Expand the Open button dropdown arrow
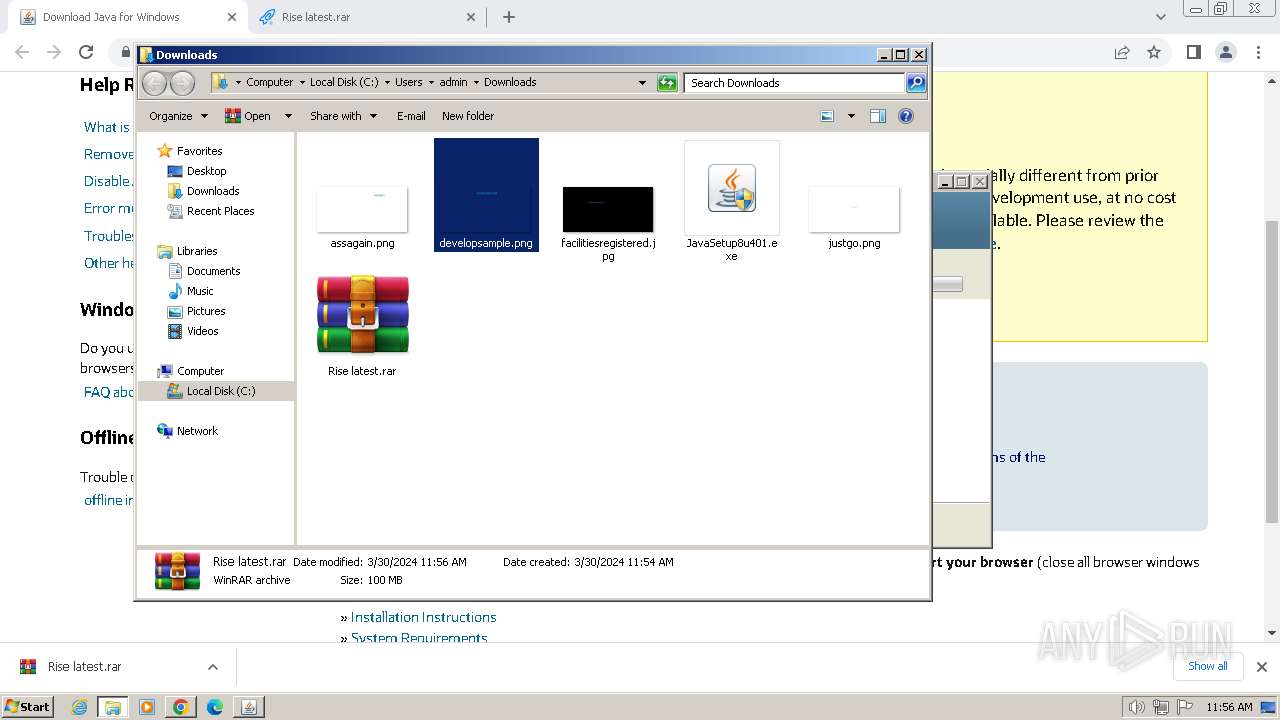Image resolution: width=1280 pixels, height=720 pixels. 288,116
